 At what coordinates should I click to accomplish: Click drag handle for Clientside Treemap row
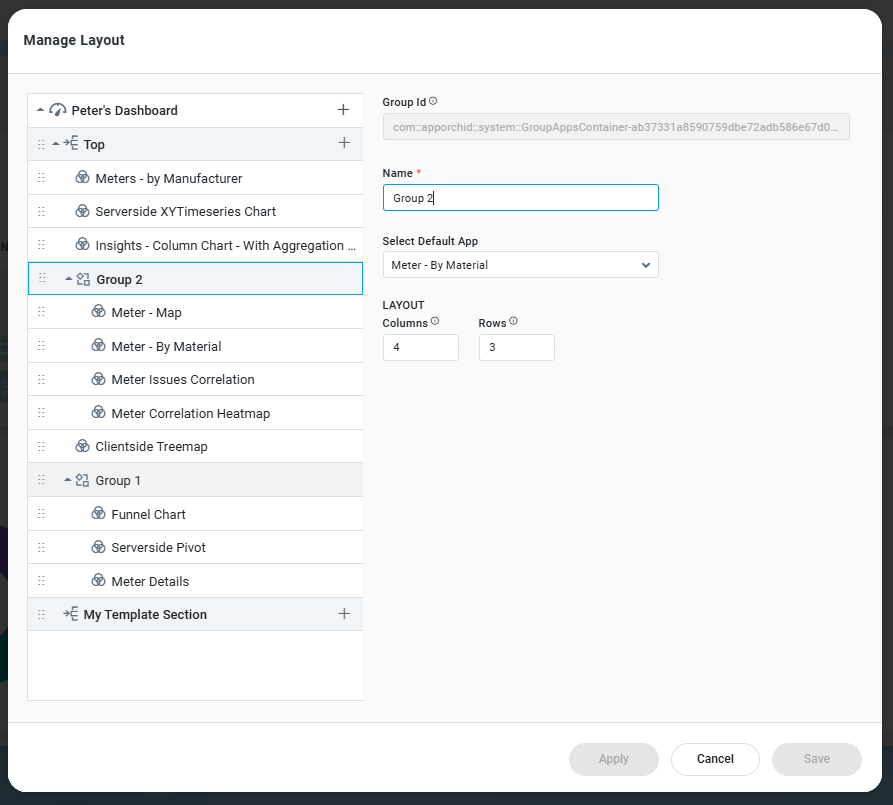41,447
